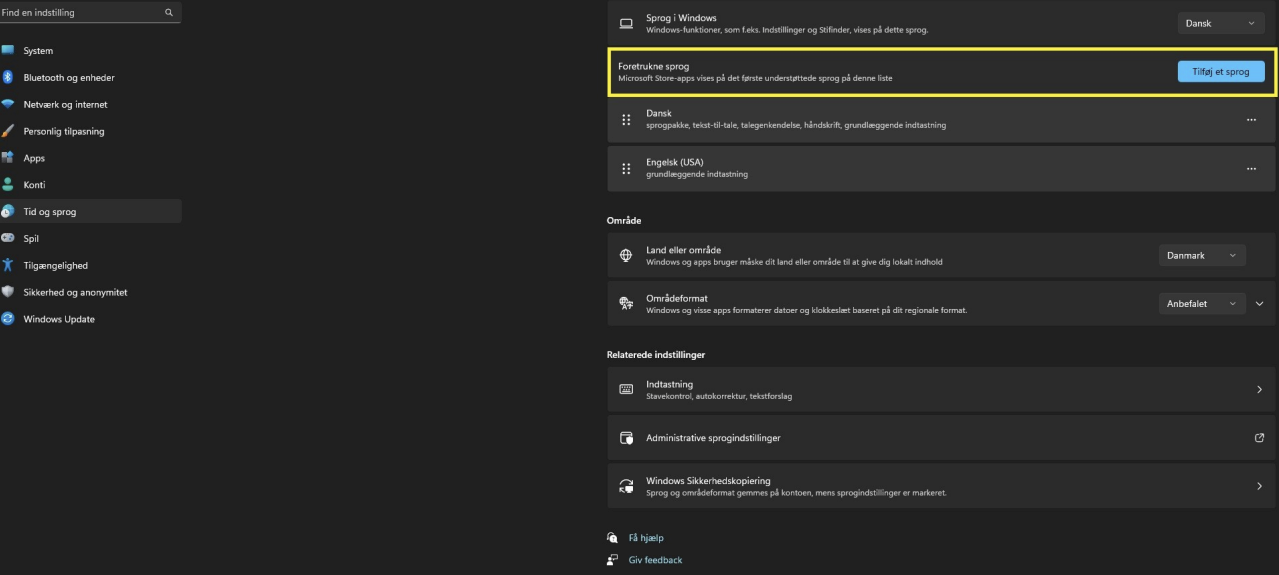Viewport: 1279px width, 575px height.
Task: Select the Dansk language row
Action: [x=942, y=119]
